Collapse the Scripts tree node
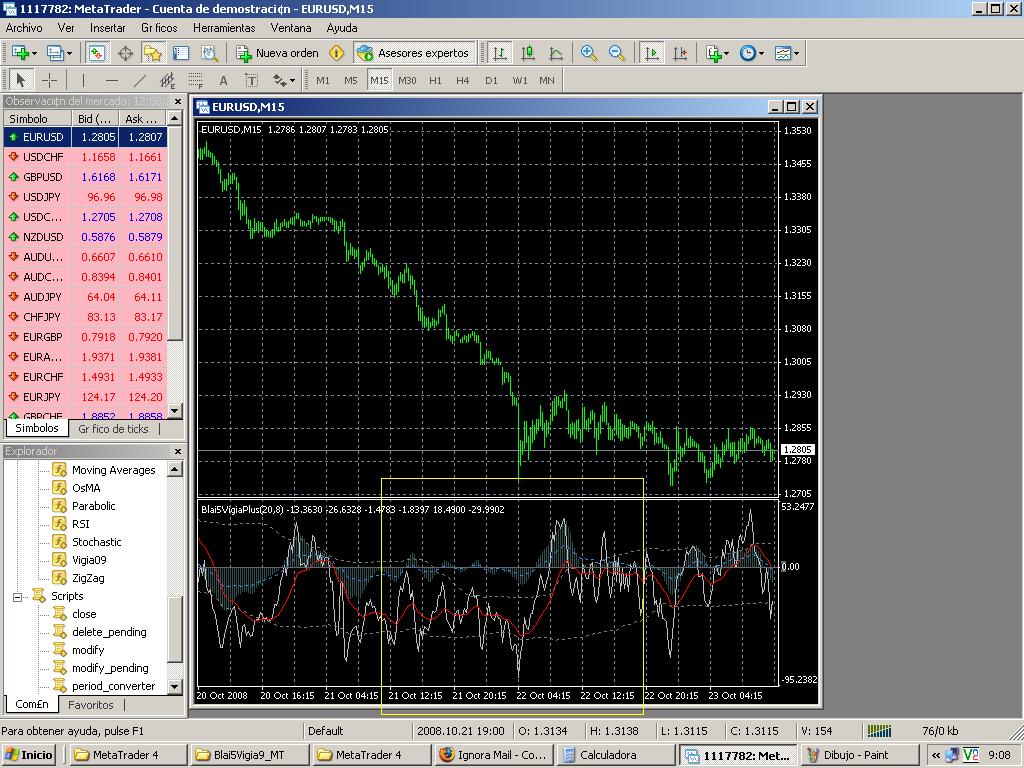The height and width of the screenshot is (768, 1024). 18,596
